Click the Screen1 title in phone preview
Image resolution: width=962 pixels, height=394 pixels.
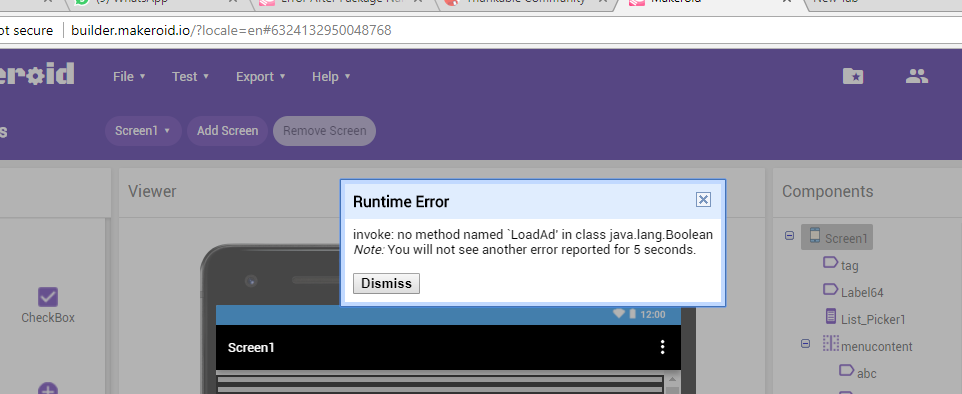pyautogui.click(x=251, y=347)
